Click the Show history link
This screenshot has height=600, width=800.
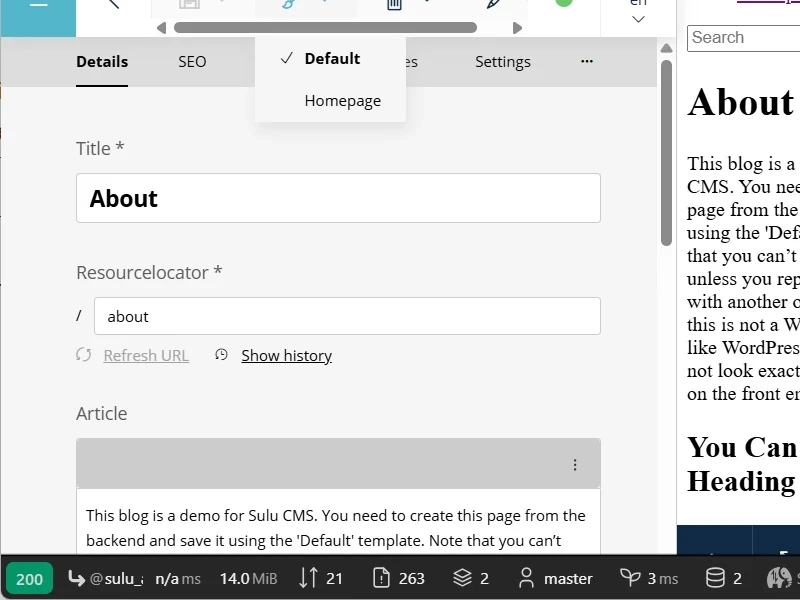pyautogui.click(x=286, y=355)
